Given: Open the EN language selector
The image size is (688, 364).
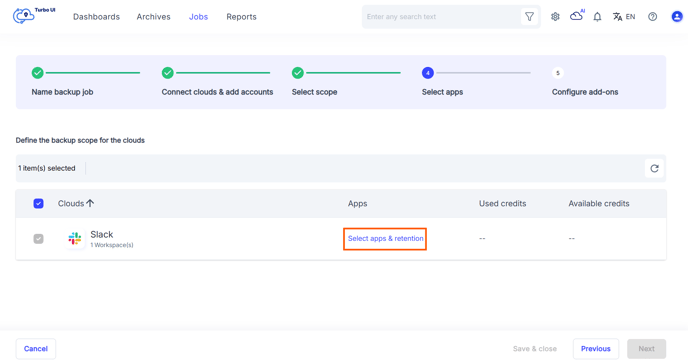Looking at the screenshot, I should coord(624,17).
